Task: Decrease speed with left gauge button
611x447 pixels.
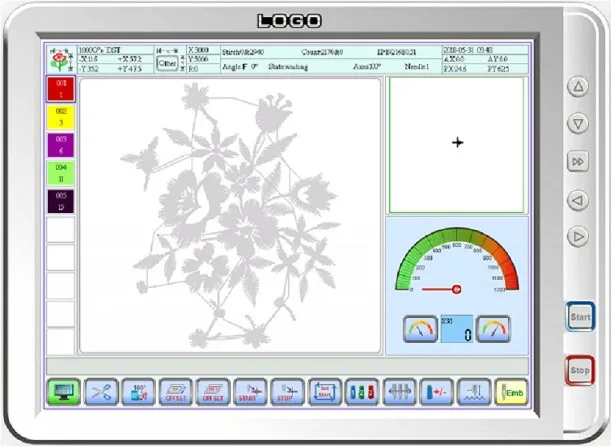Action: click(x=420, y=329)
